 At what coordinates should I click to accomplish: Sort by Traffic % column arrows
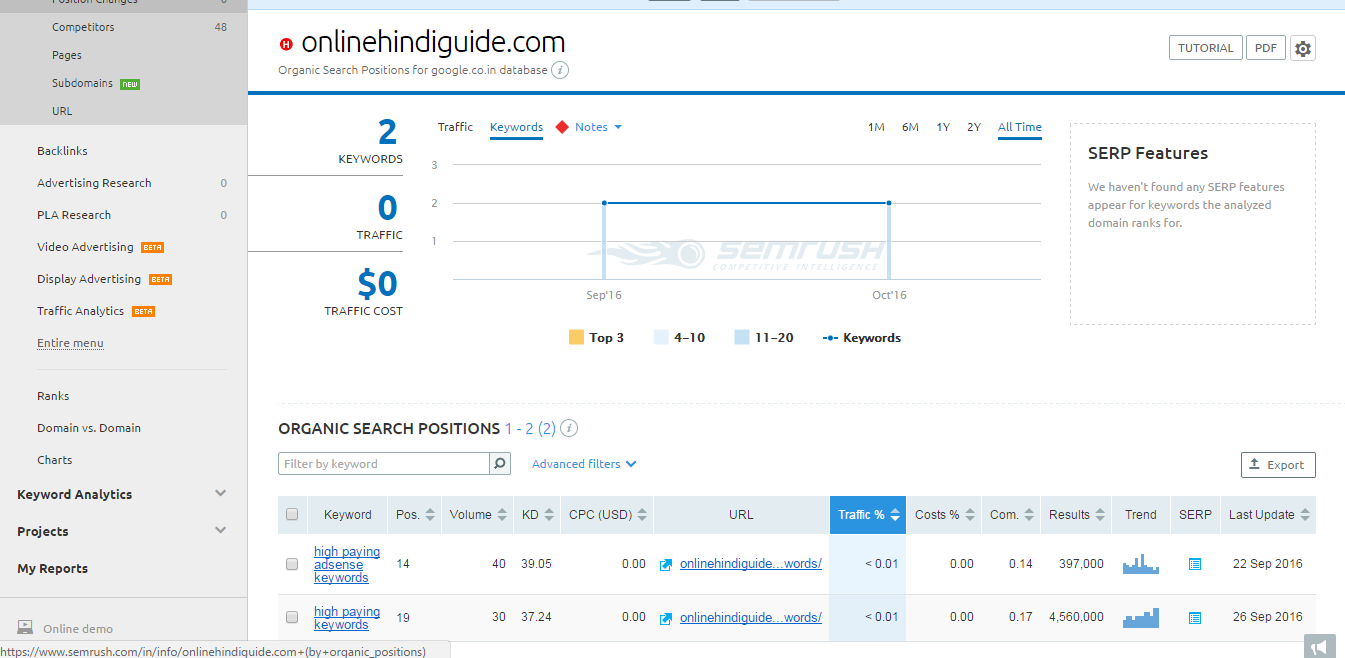tap(895, 515)
